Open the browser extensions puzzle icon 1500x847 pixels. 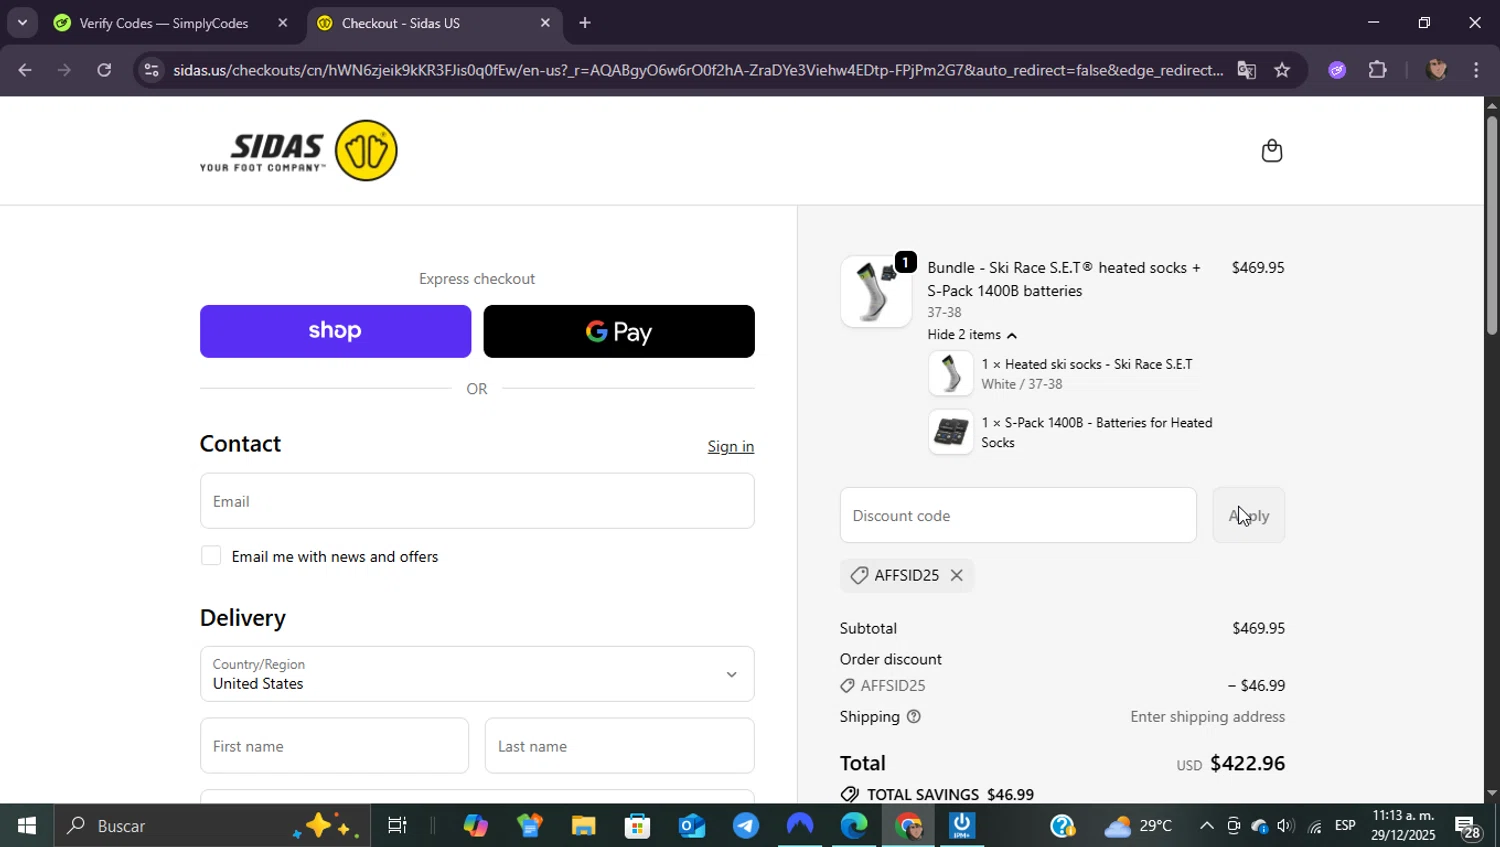tap(1378, 70)
